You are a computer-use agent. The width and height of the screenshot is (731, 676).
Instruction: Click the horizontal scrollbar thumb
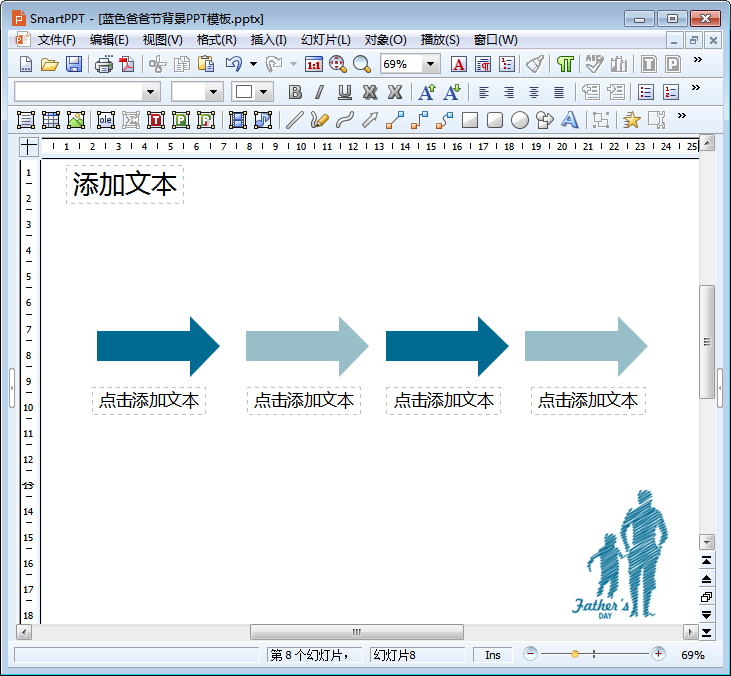point(357,632)
